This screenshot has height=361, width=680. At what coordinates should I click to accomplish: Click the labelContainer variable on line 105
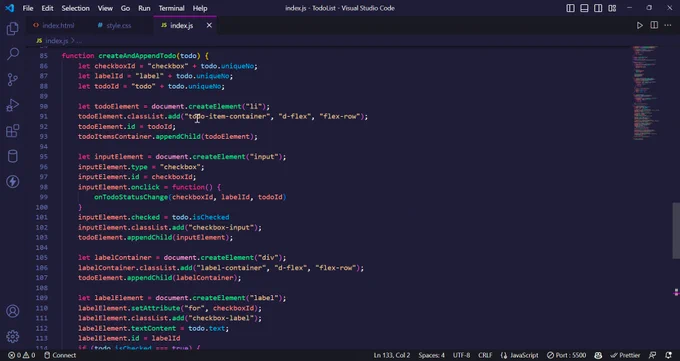point(123,258)
